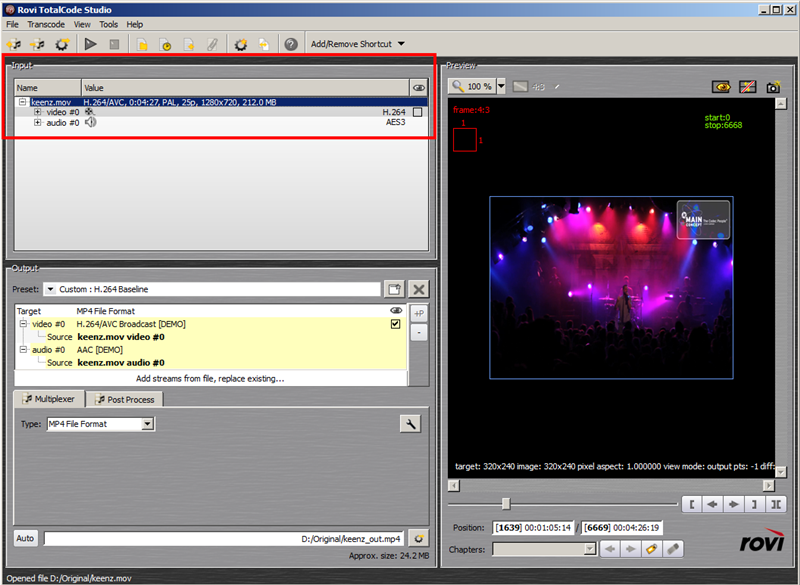
Task: Toggle the yellow eye preview icon
Action: click(x=721, y=87)
